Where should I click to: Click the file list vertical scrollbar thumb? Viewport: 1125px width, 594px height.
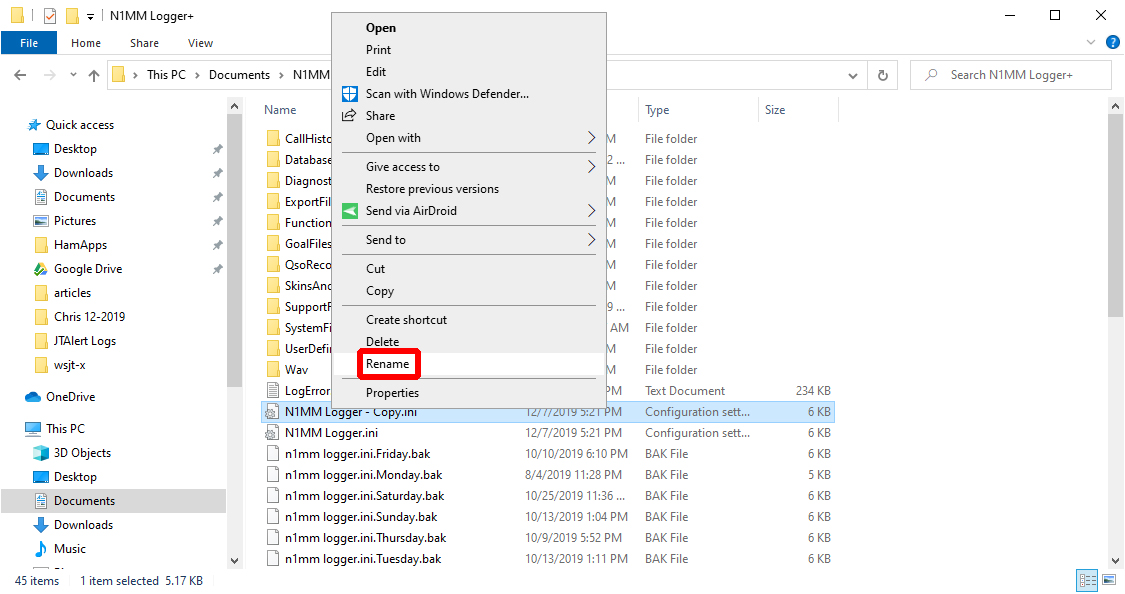click(1115, 215)
